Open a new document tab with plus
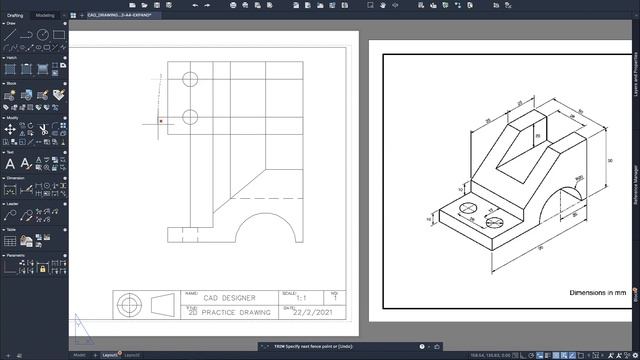This screenshot has height=360, width=640. point(82,16)
